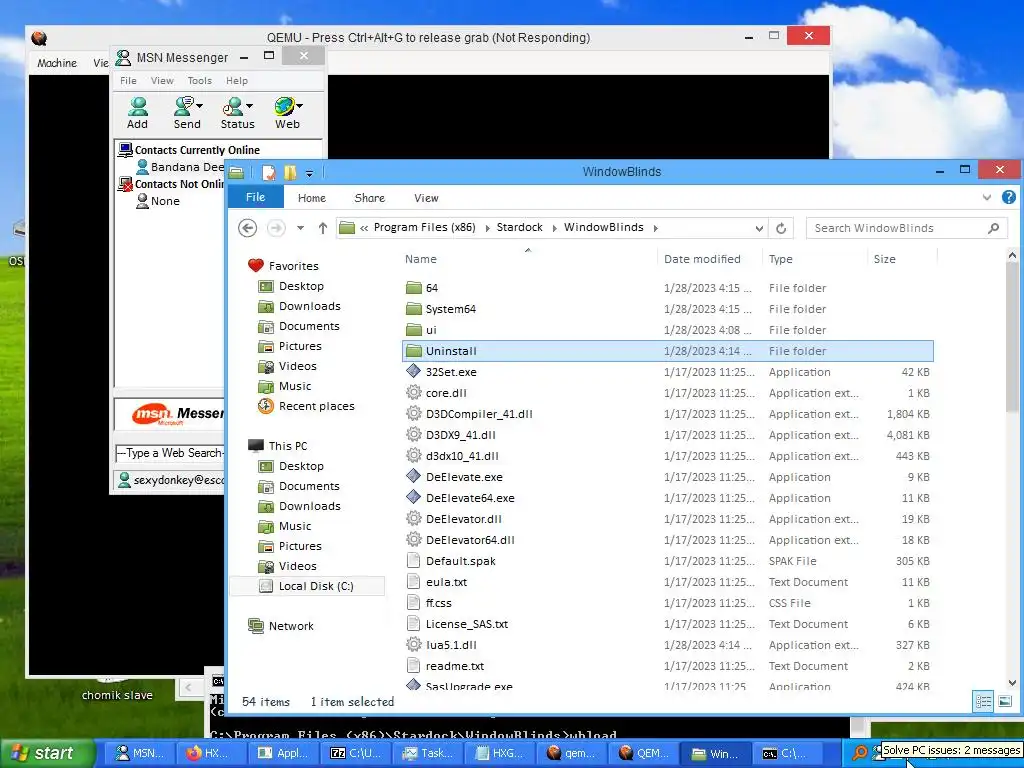The image size is (1024, 768).
Task: Switch to the Home ribbon tab
Action: click(x=312, y=198)
